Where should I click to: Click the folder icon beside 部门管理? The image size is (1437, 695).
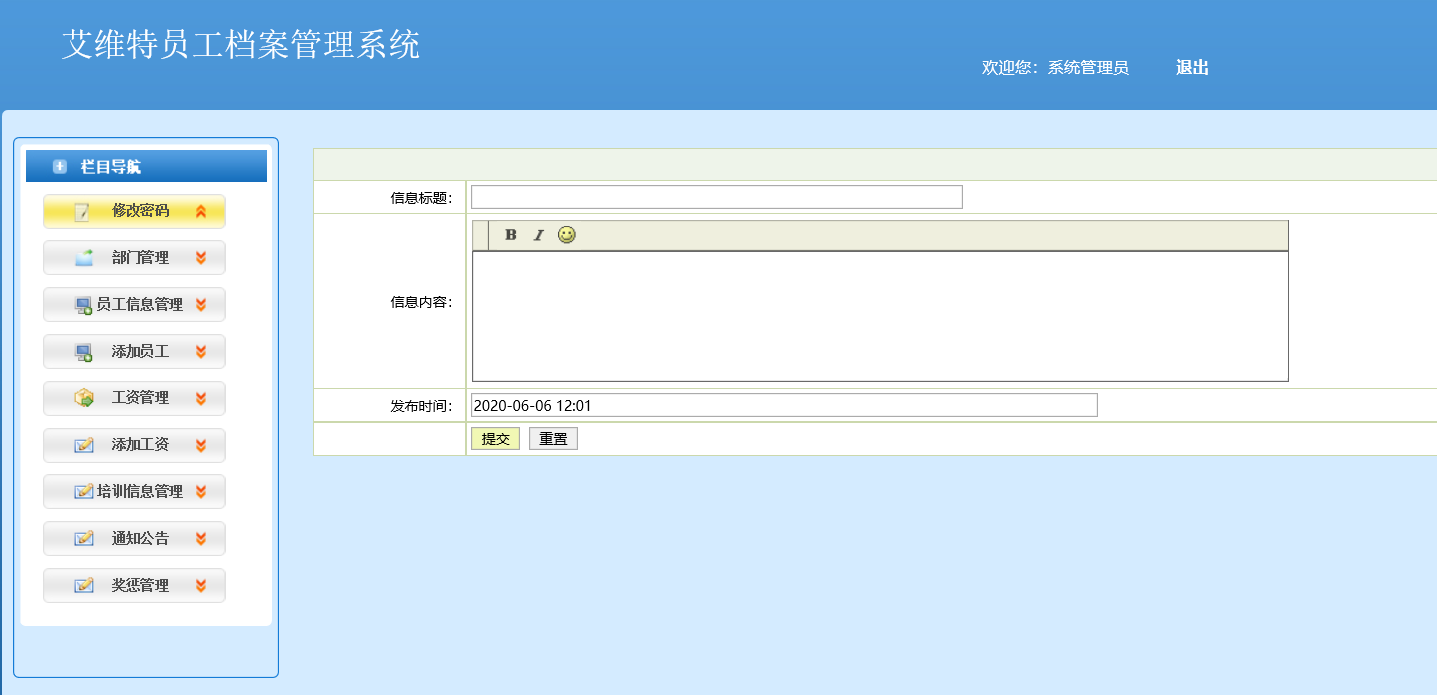pos(84,258)
